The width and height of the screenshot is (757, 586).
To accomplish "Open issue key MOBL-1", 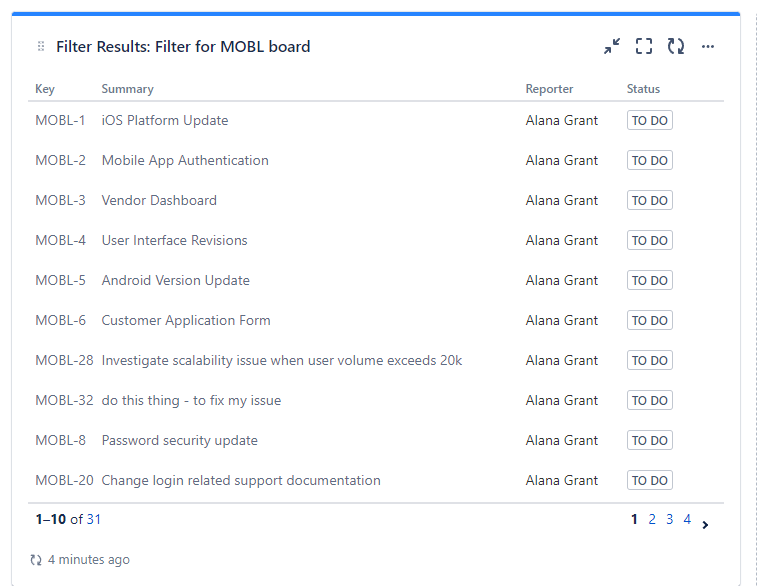I will 60,120.
